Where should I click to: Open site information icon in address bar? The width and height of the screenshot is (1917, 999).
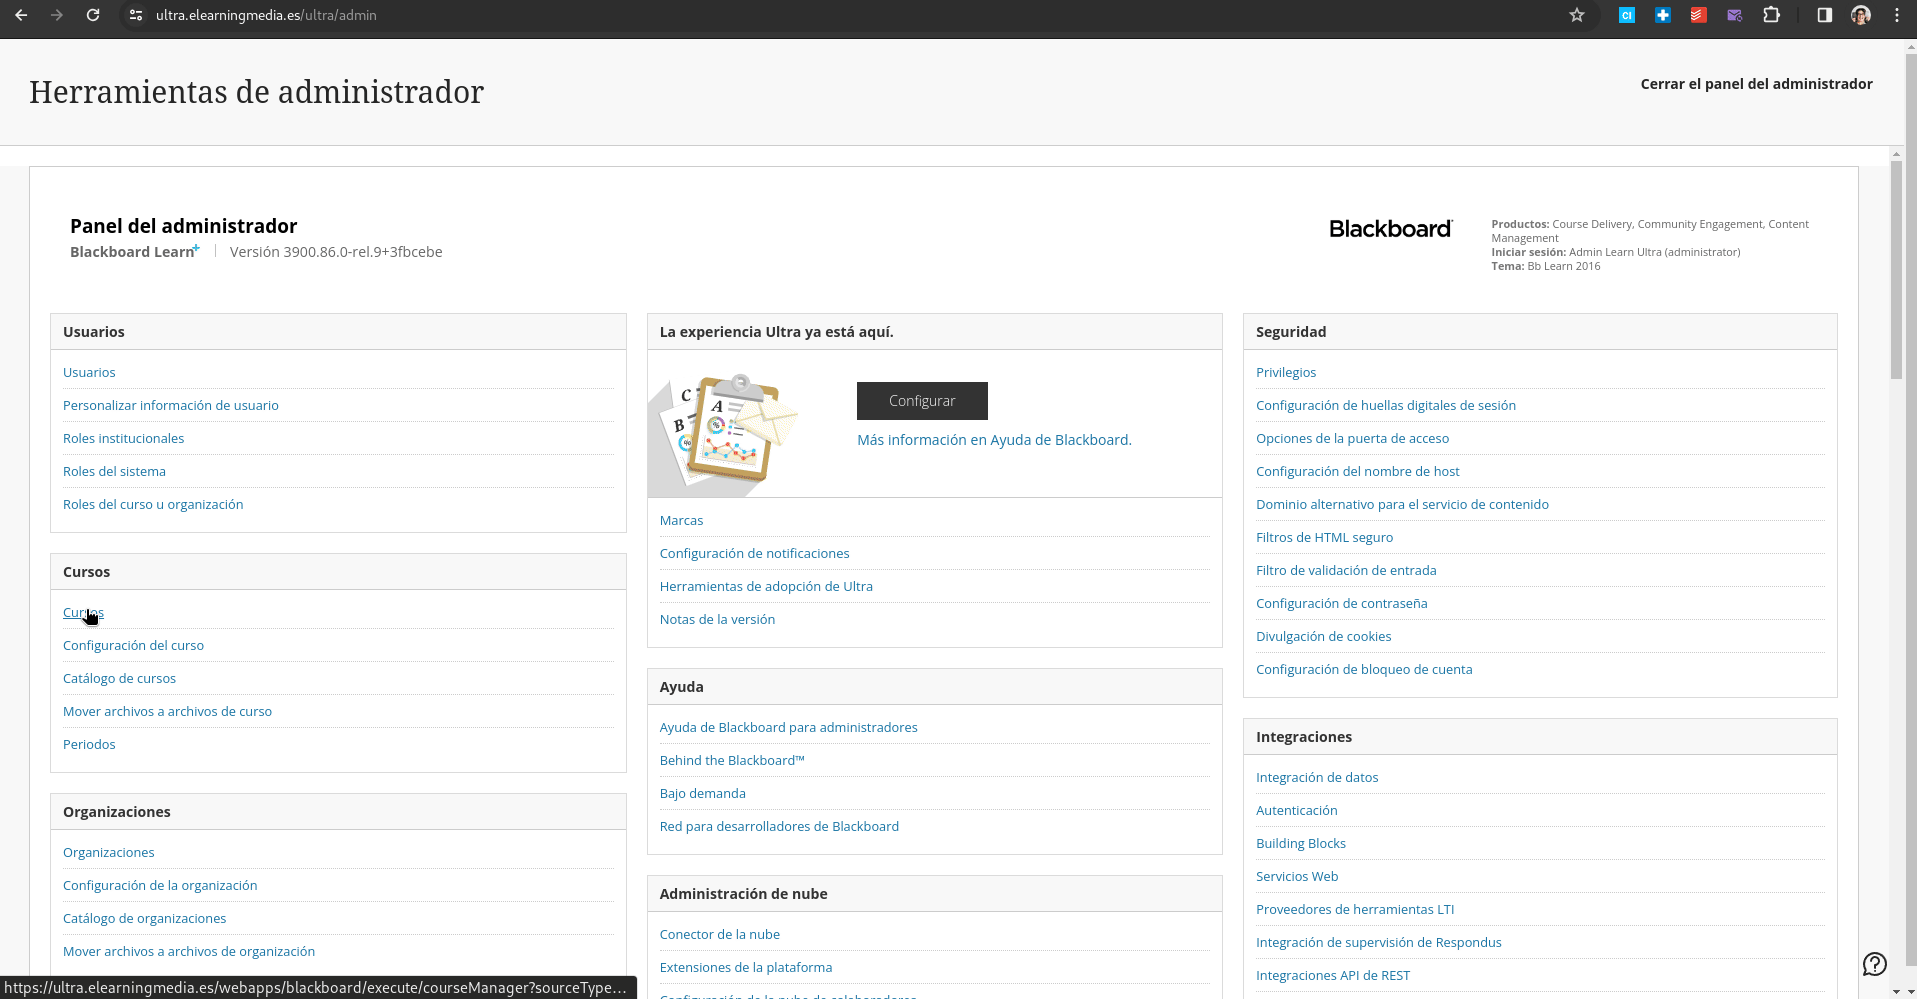(137, 15)
